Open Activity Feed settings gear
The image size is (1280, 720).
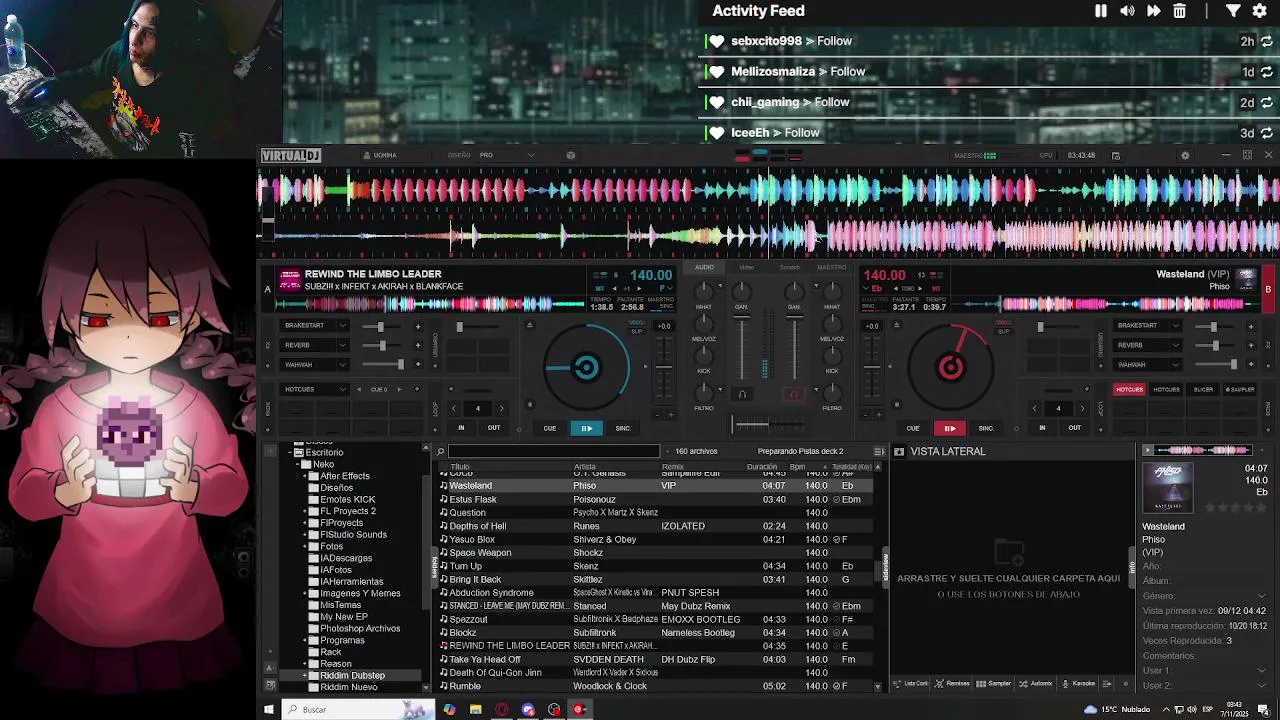tap(1259, 11)
